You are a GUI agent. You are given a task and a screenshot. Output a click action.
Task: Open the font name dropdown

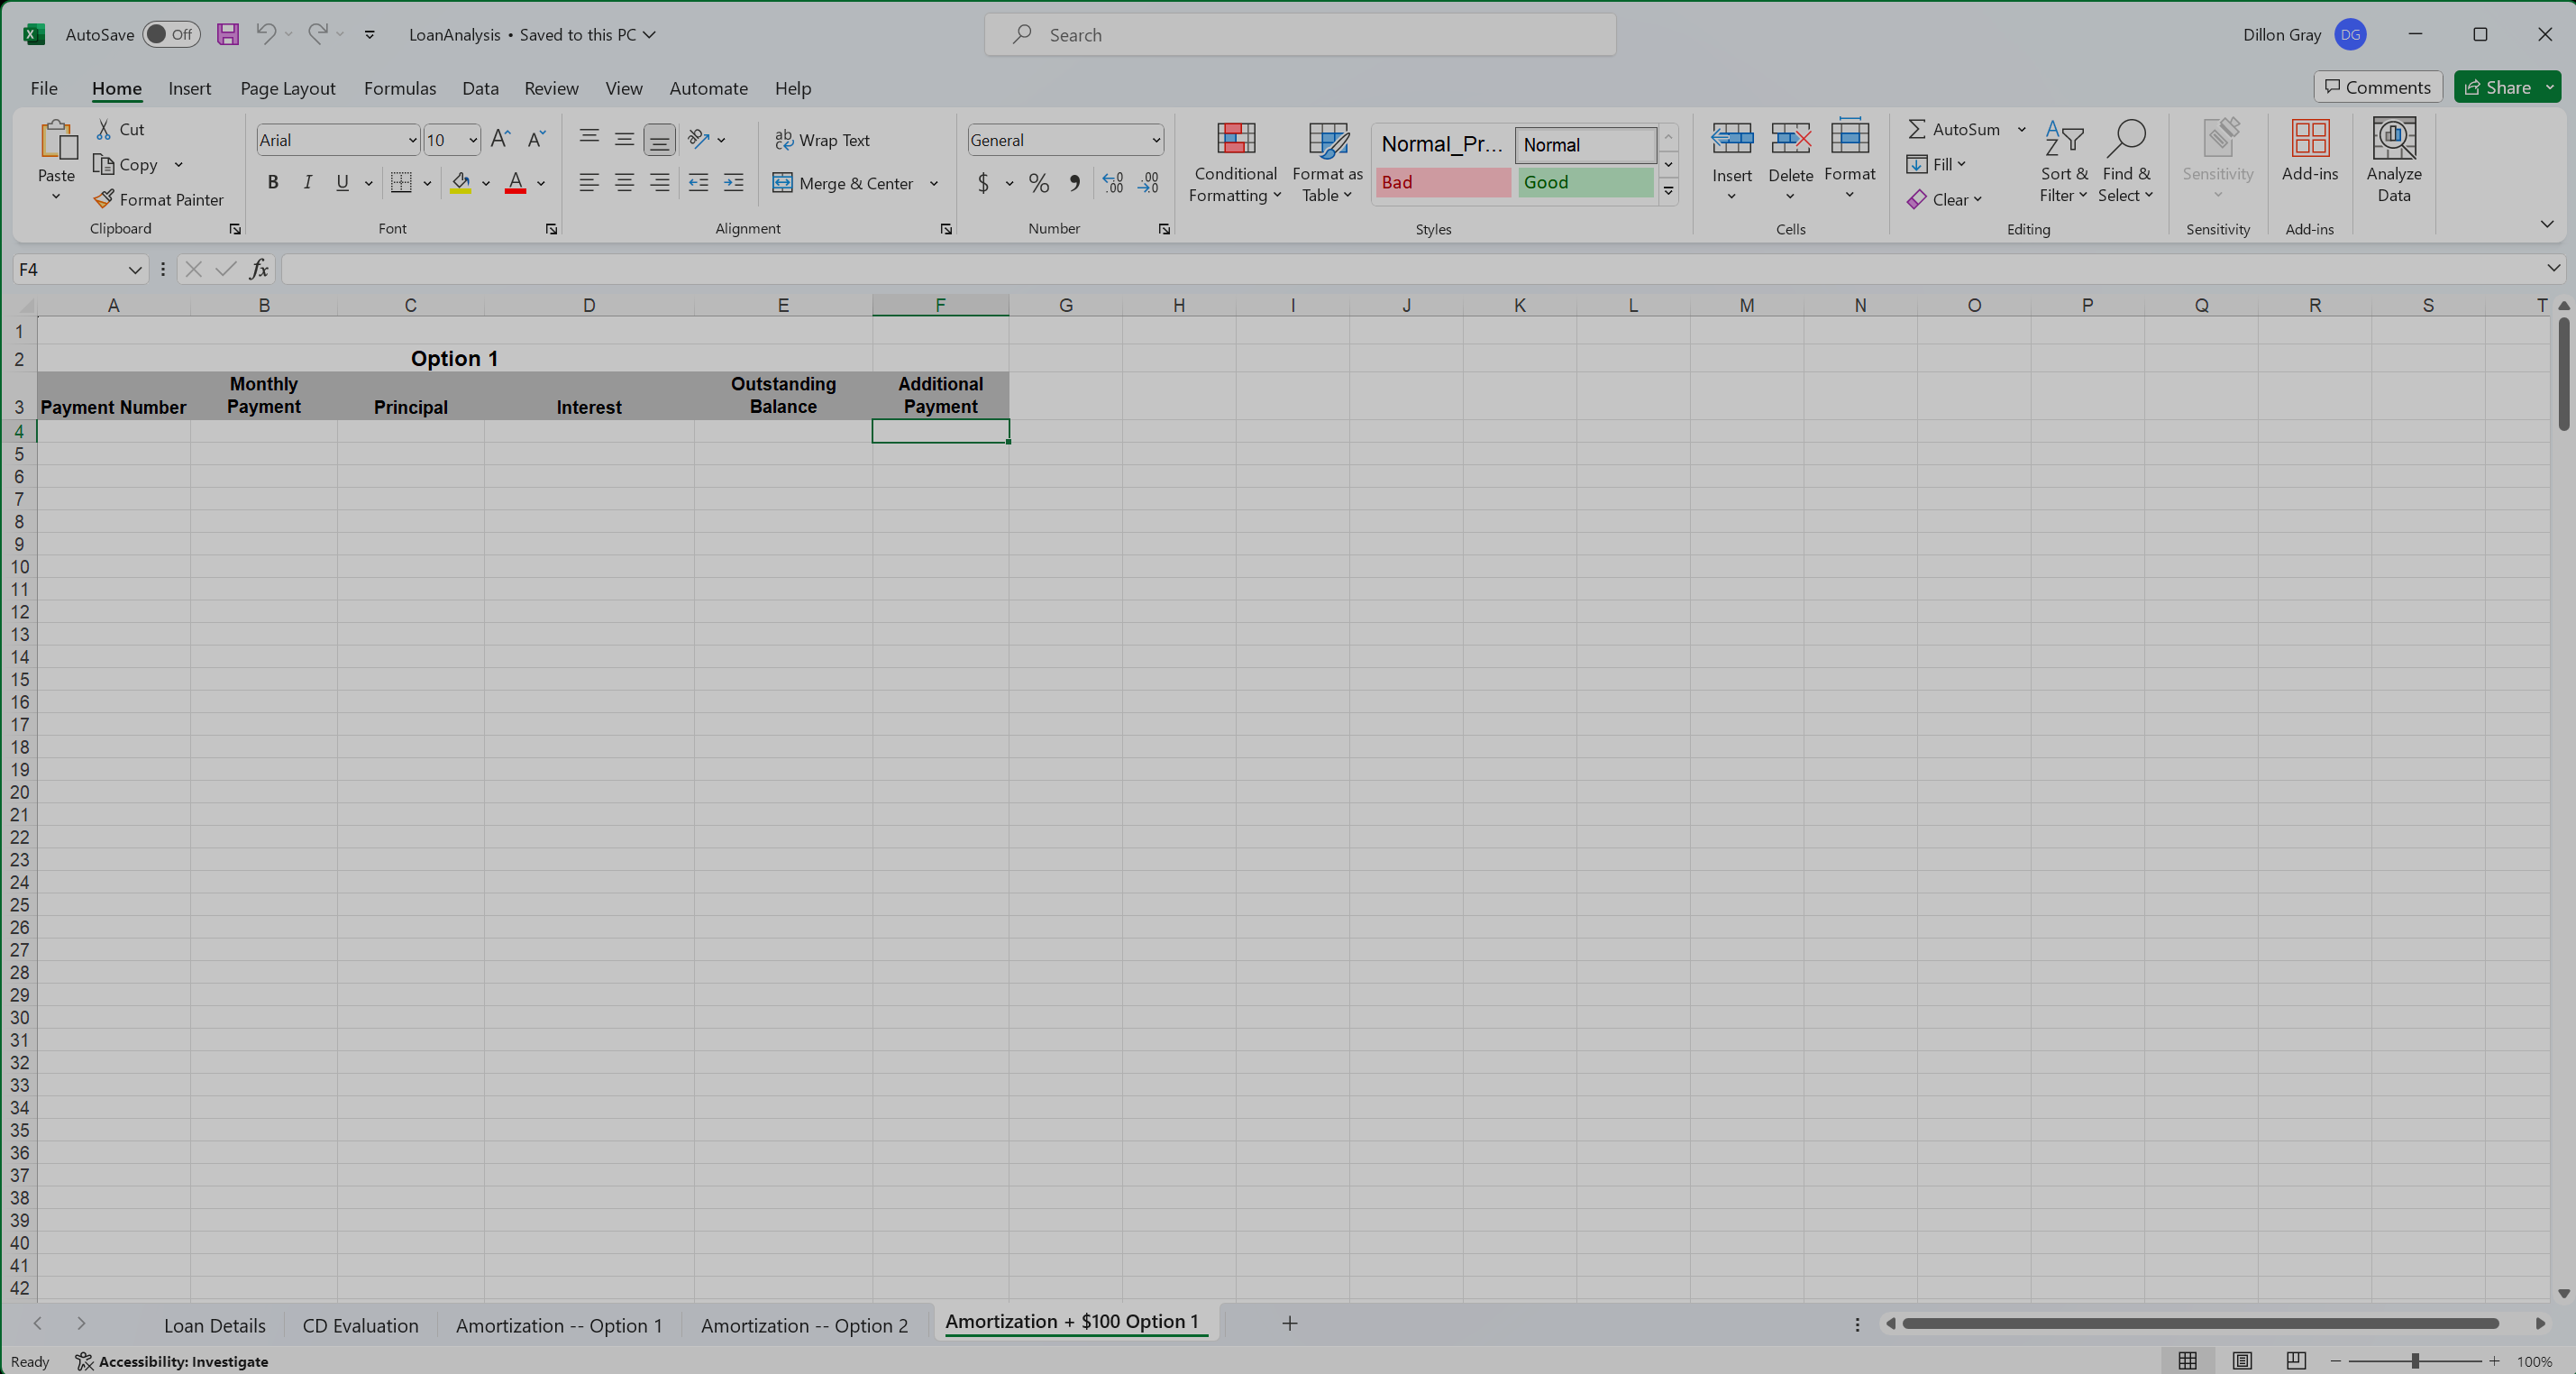(412, 140)
